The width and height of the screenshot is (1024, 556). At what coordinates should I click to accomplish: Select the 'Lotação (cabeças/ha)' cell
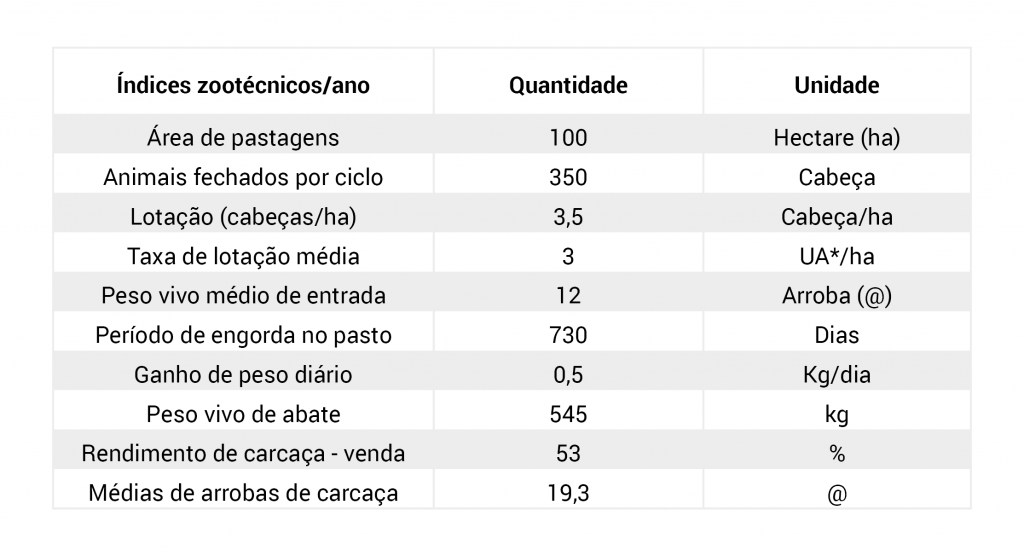click(243, 217)
